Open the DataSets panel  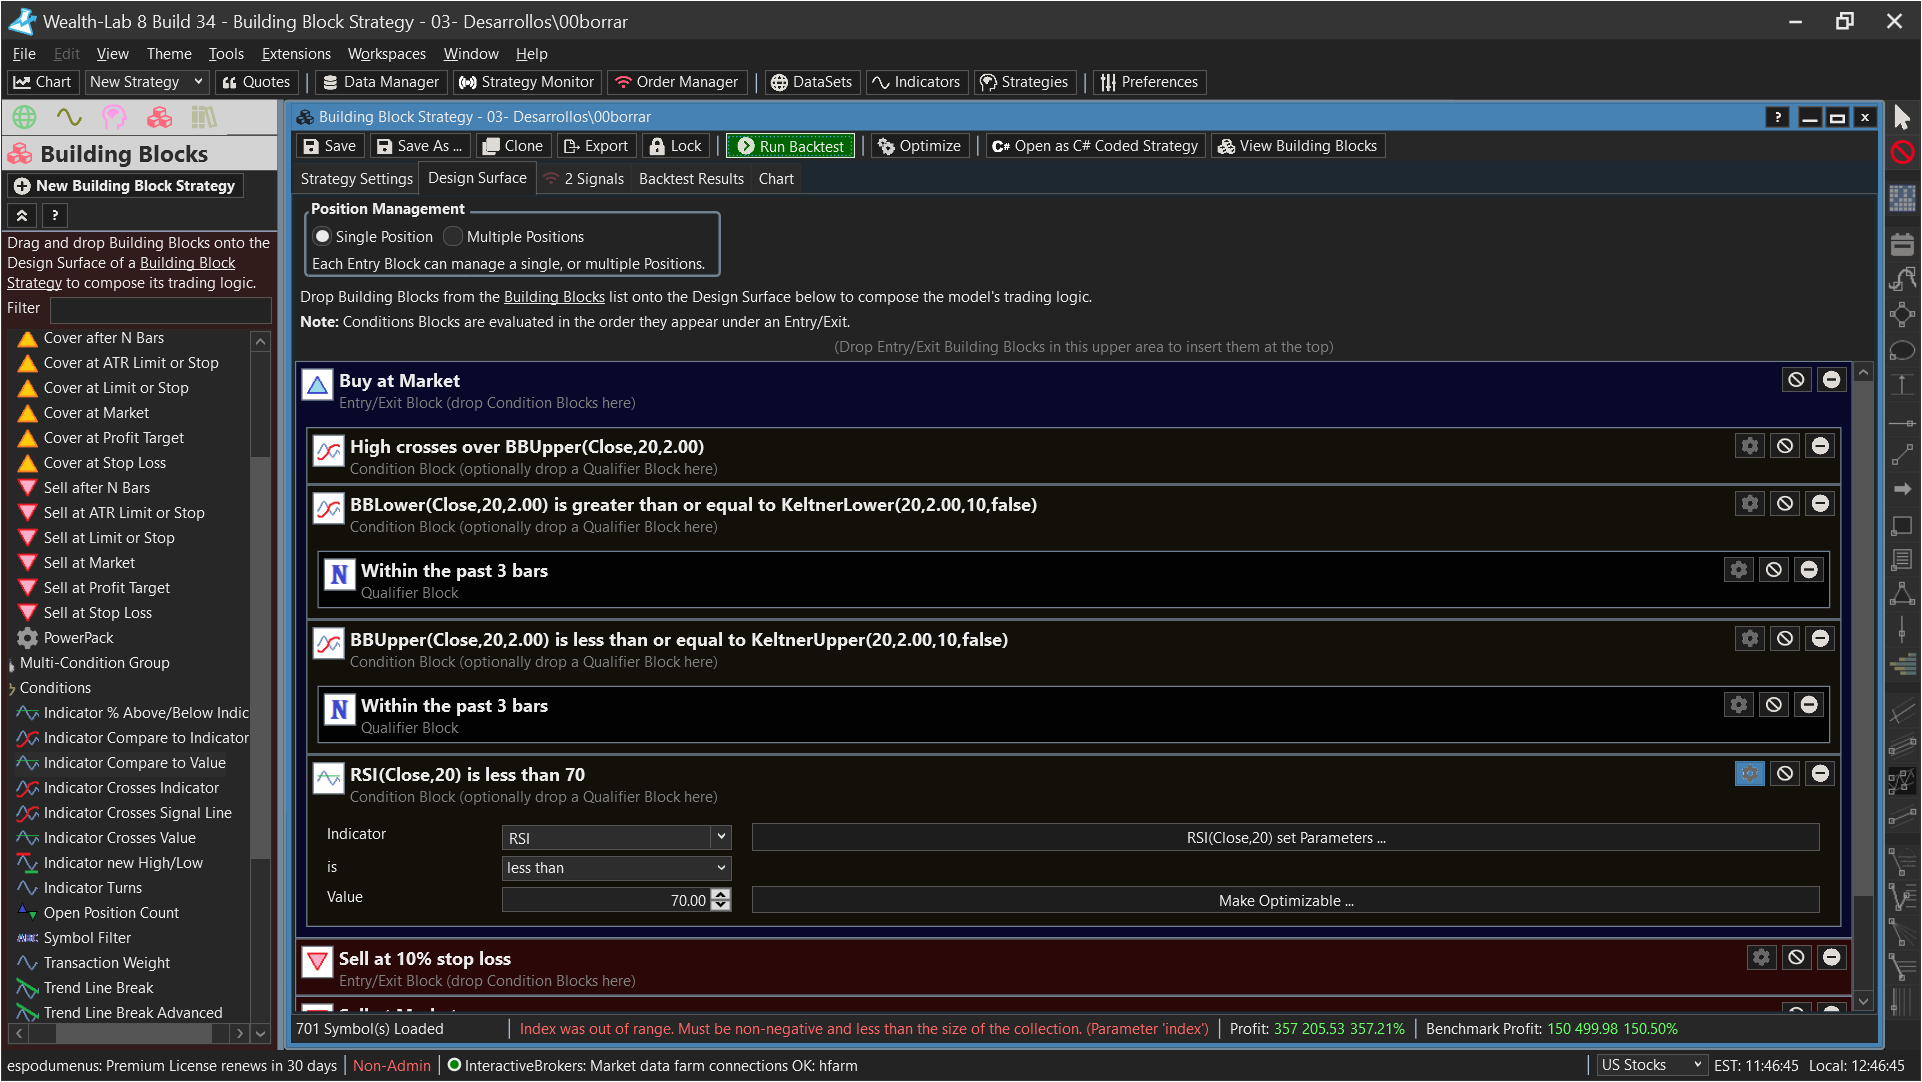[811, 82]
